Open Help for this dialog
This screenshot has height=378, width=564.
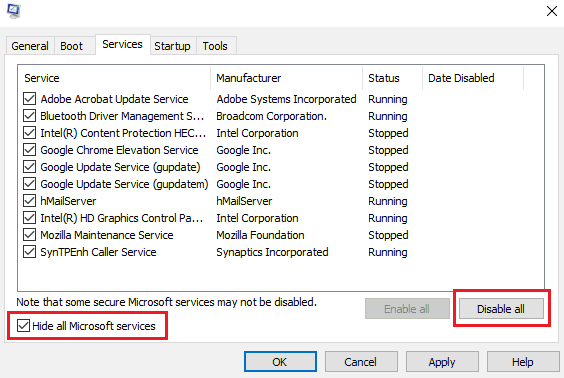523,361
